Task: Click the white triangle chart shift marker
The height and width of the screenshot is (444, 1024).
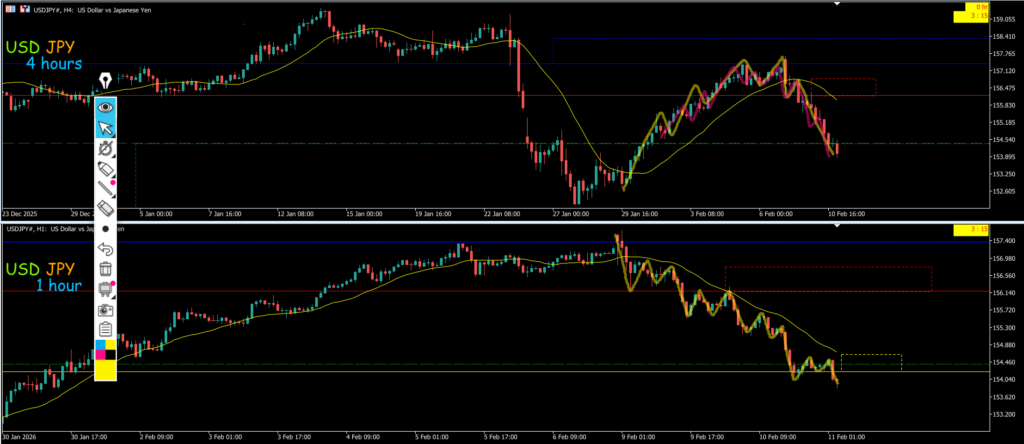Action: (837, 3)
